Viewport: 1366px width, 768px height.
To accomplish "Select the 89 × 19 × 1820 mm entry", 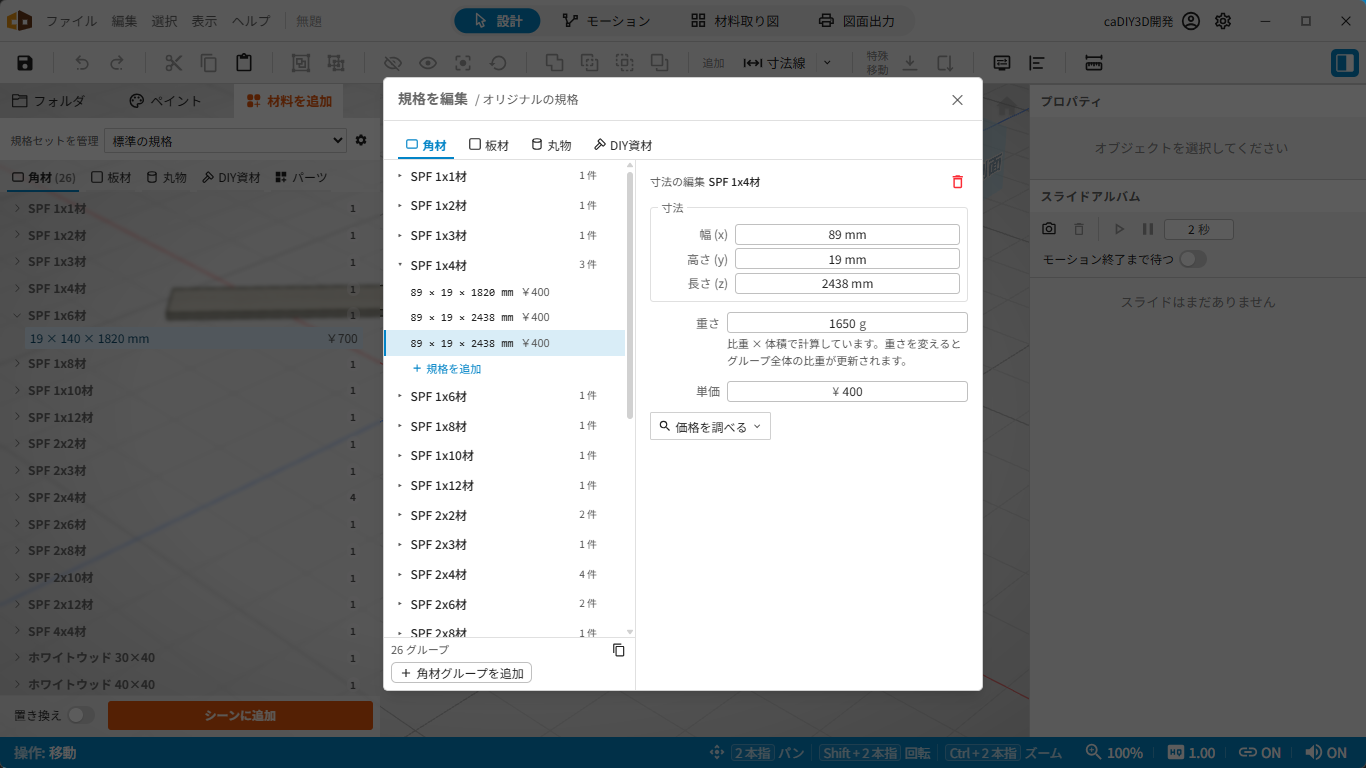I will tap(505, 292).
